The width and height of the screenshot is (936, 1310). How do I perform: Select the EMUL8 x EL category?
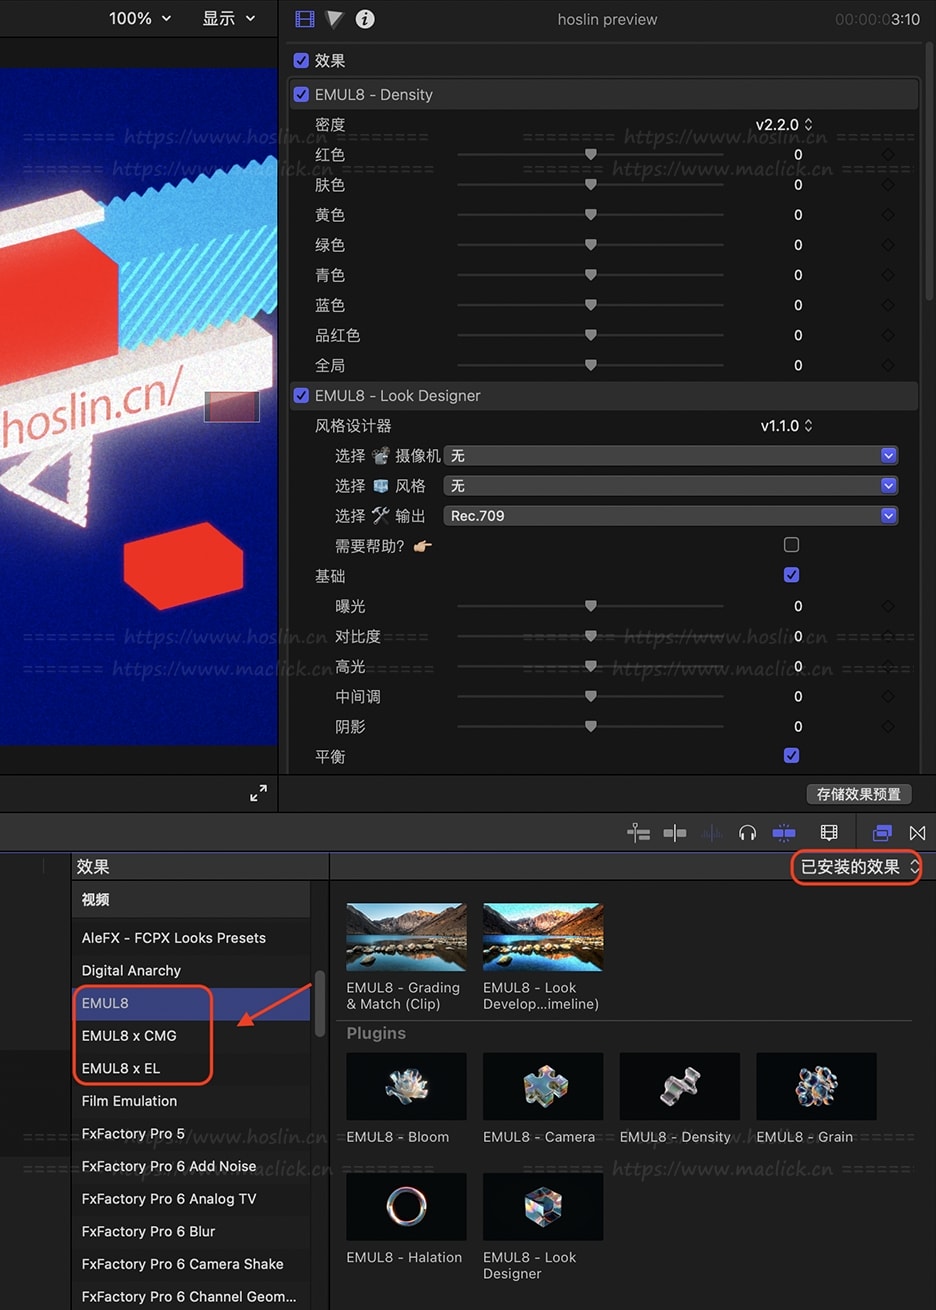pyautogui.click(x=191, y=1068)
